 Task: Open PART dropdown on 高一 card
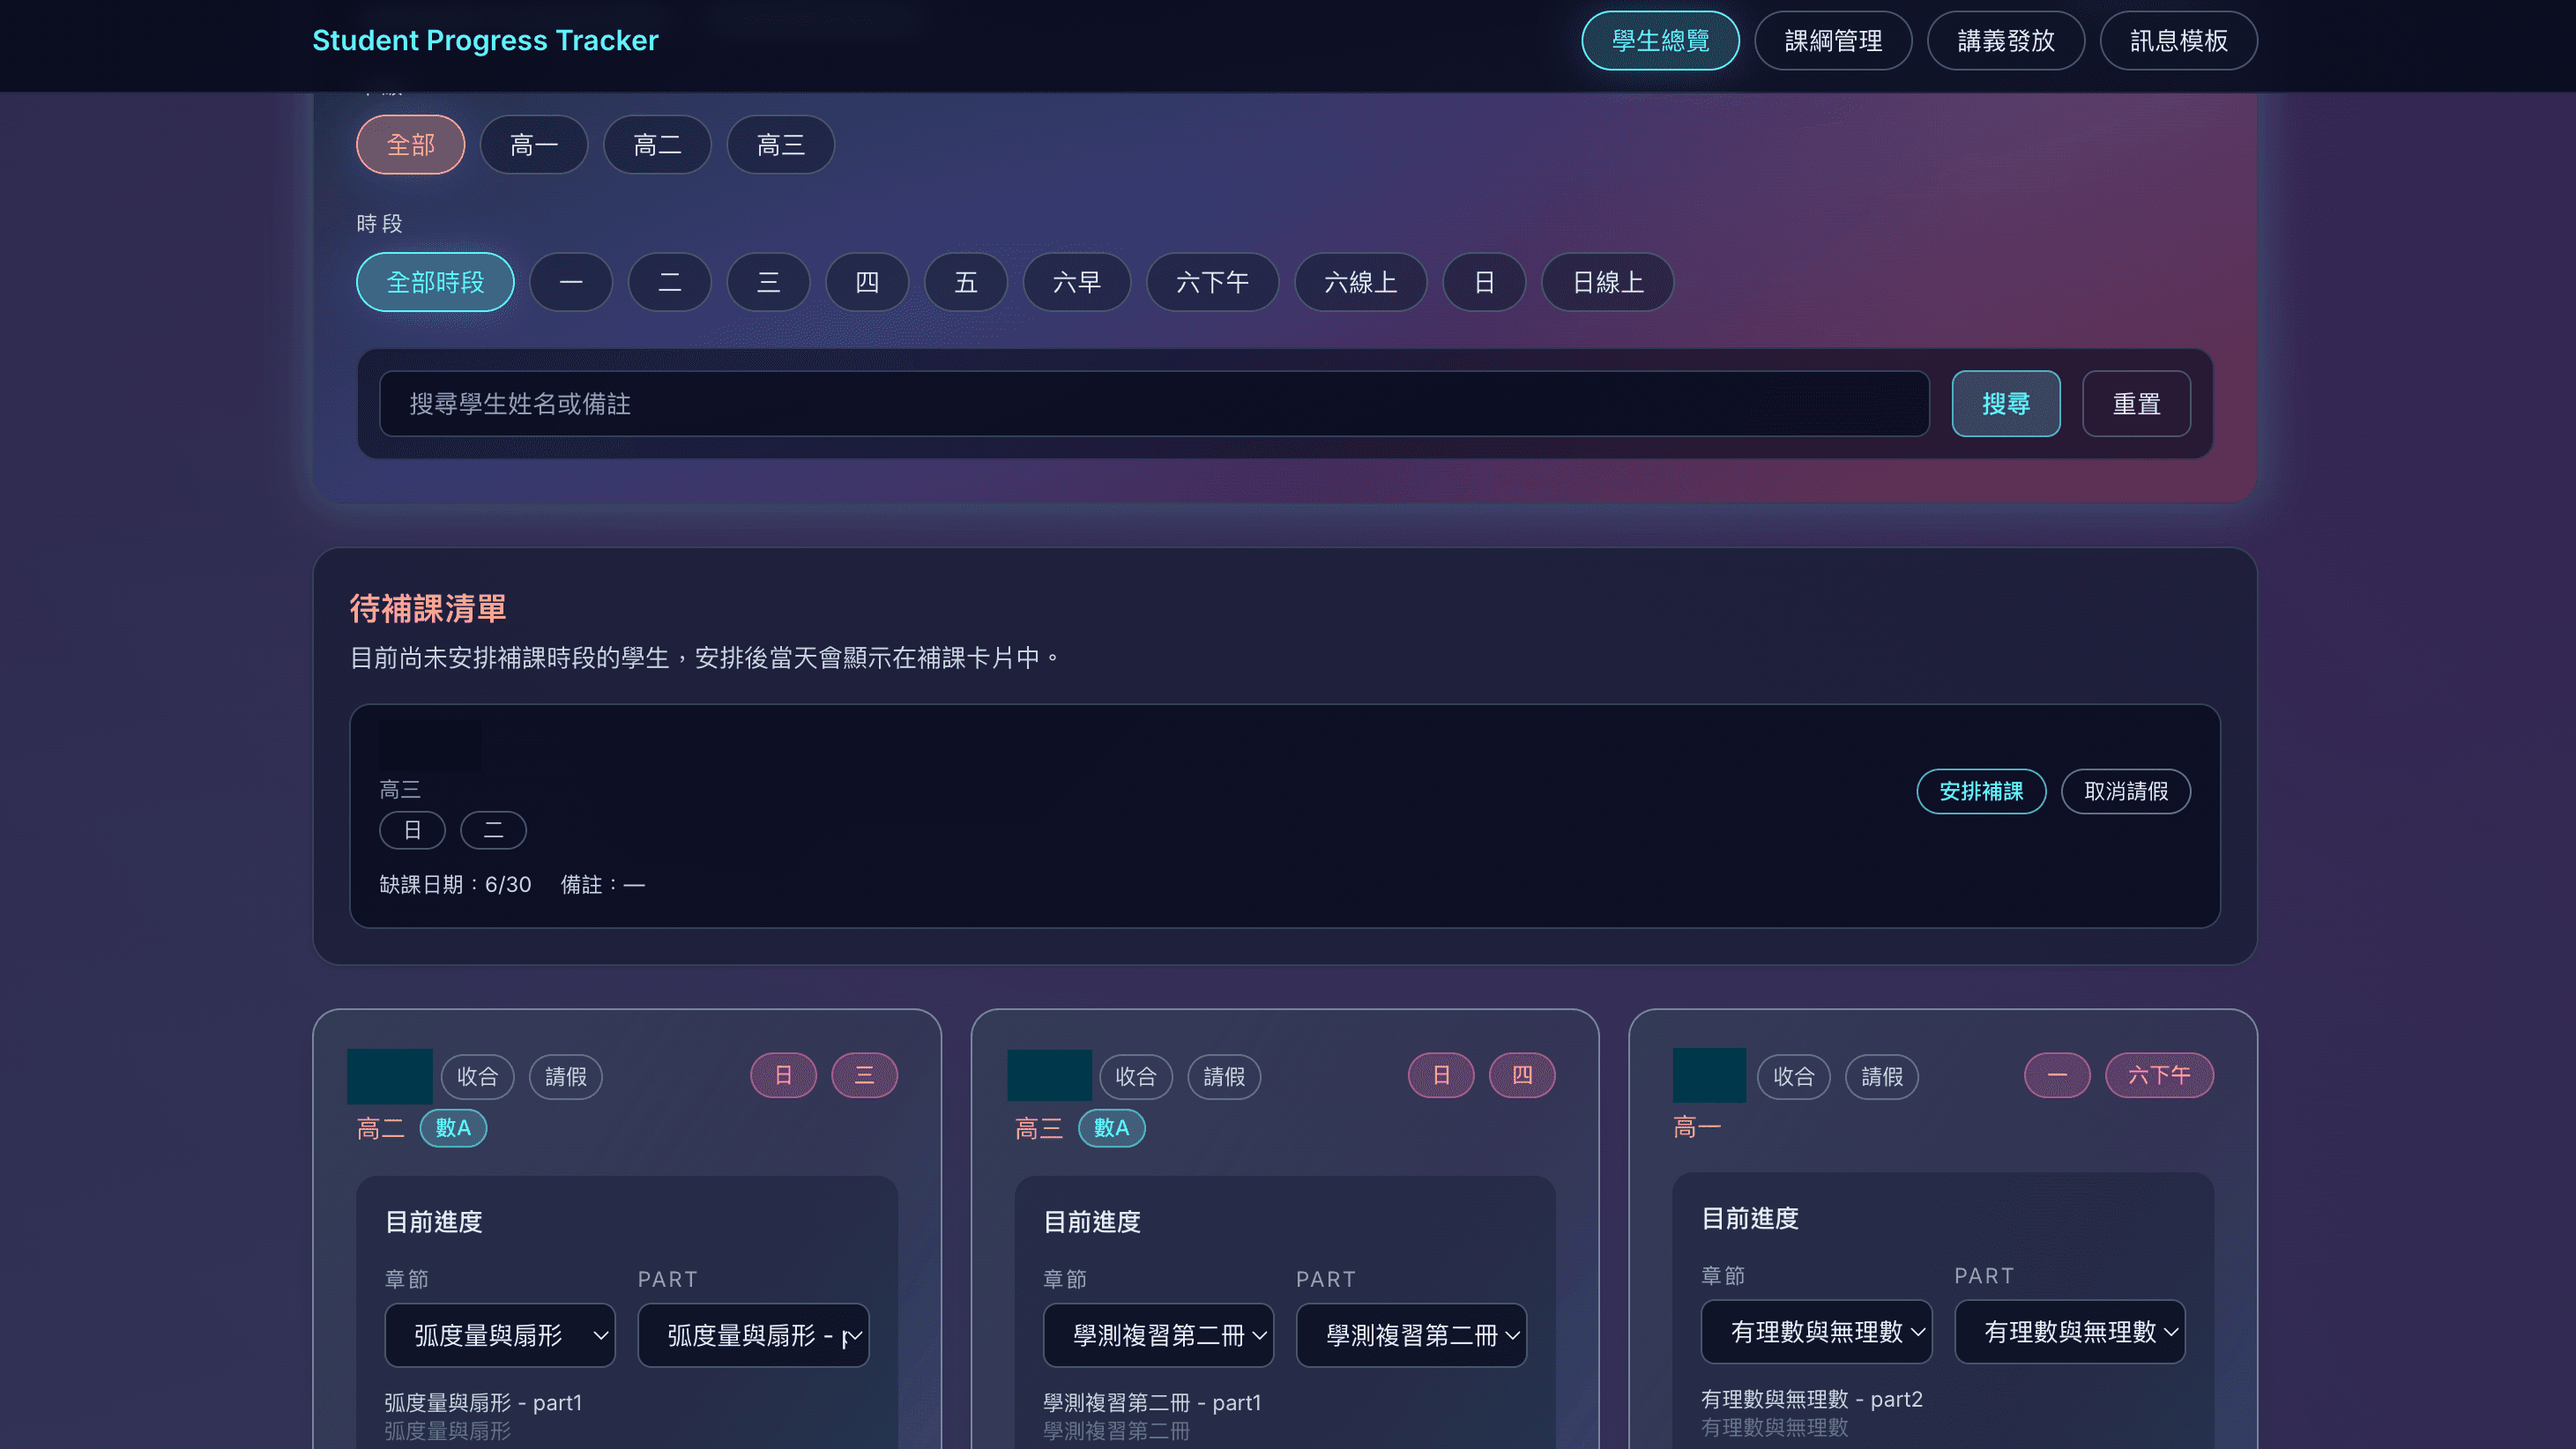pyautogui.click(x=2070, y=1332)
